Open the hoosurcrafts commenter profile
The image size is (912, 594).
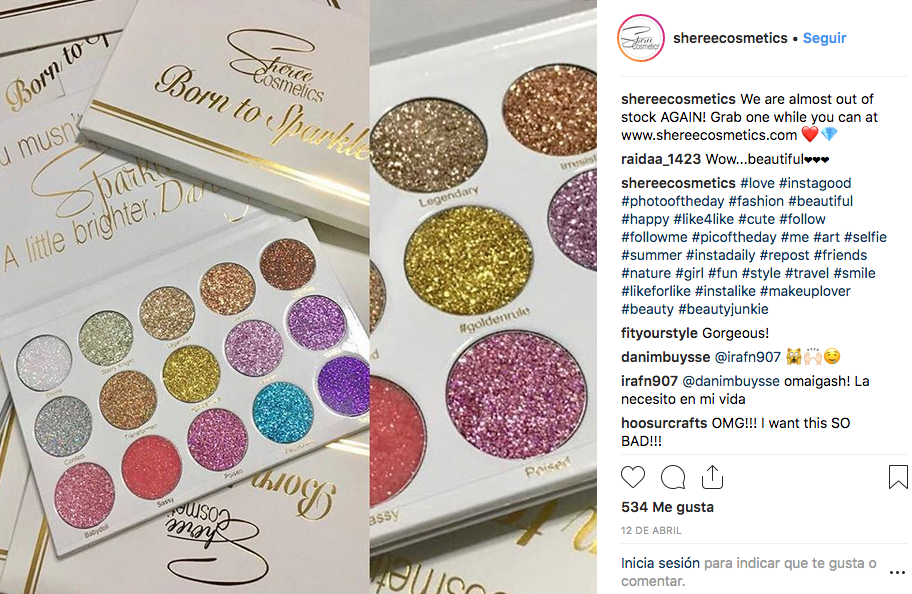(664, 423)
